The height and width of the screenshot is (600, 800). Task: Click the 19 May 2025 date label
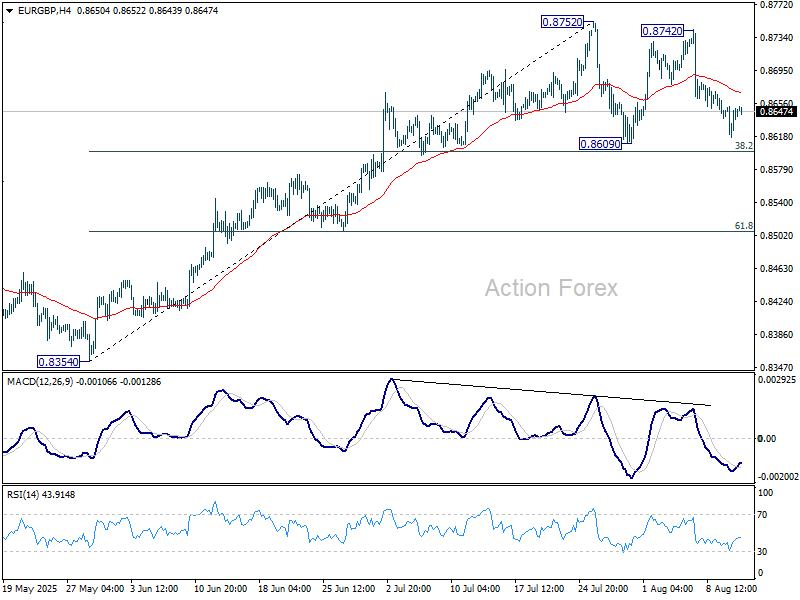[x=31, y=588]
